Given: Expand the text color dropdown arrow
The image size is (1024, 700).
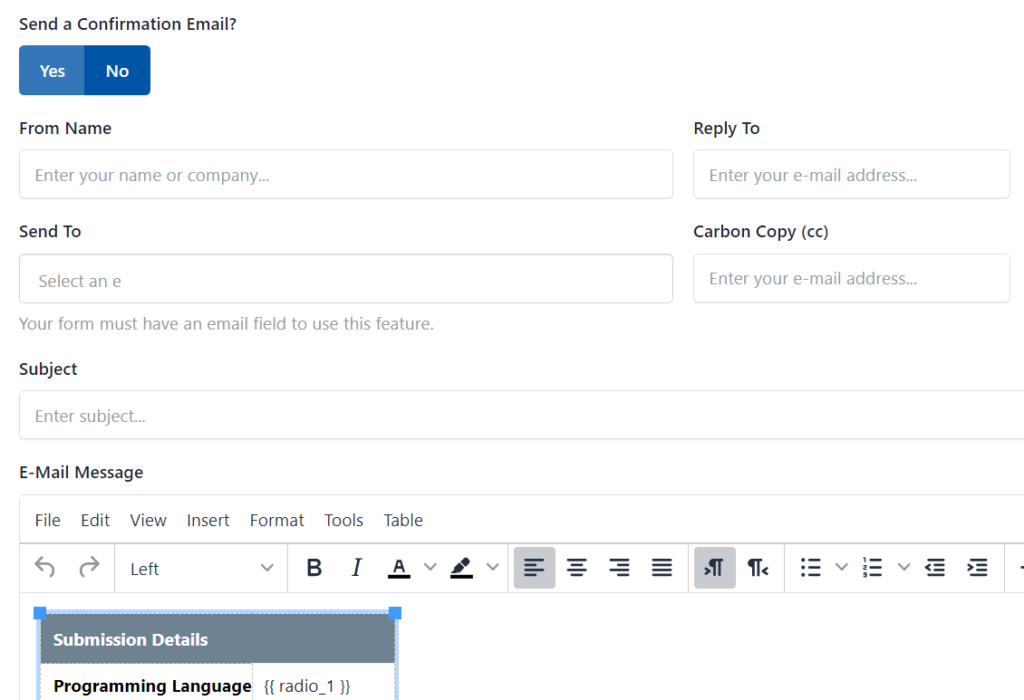Looking at the screenshot, I should click(x=428, y=568).
